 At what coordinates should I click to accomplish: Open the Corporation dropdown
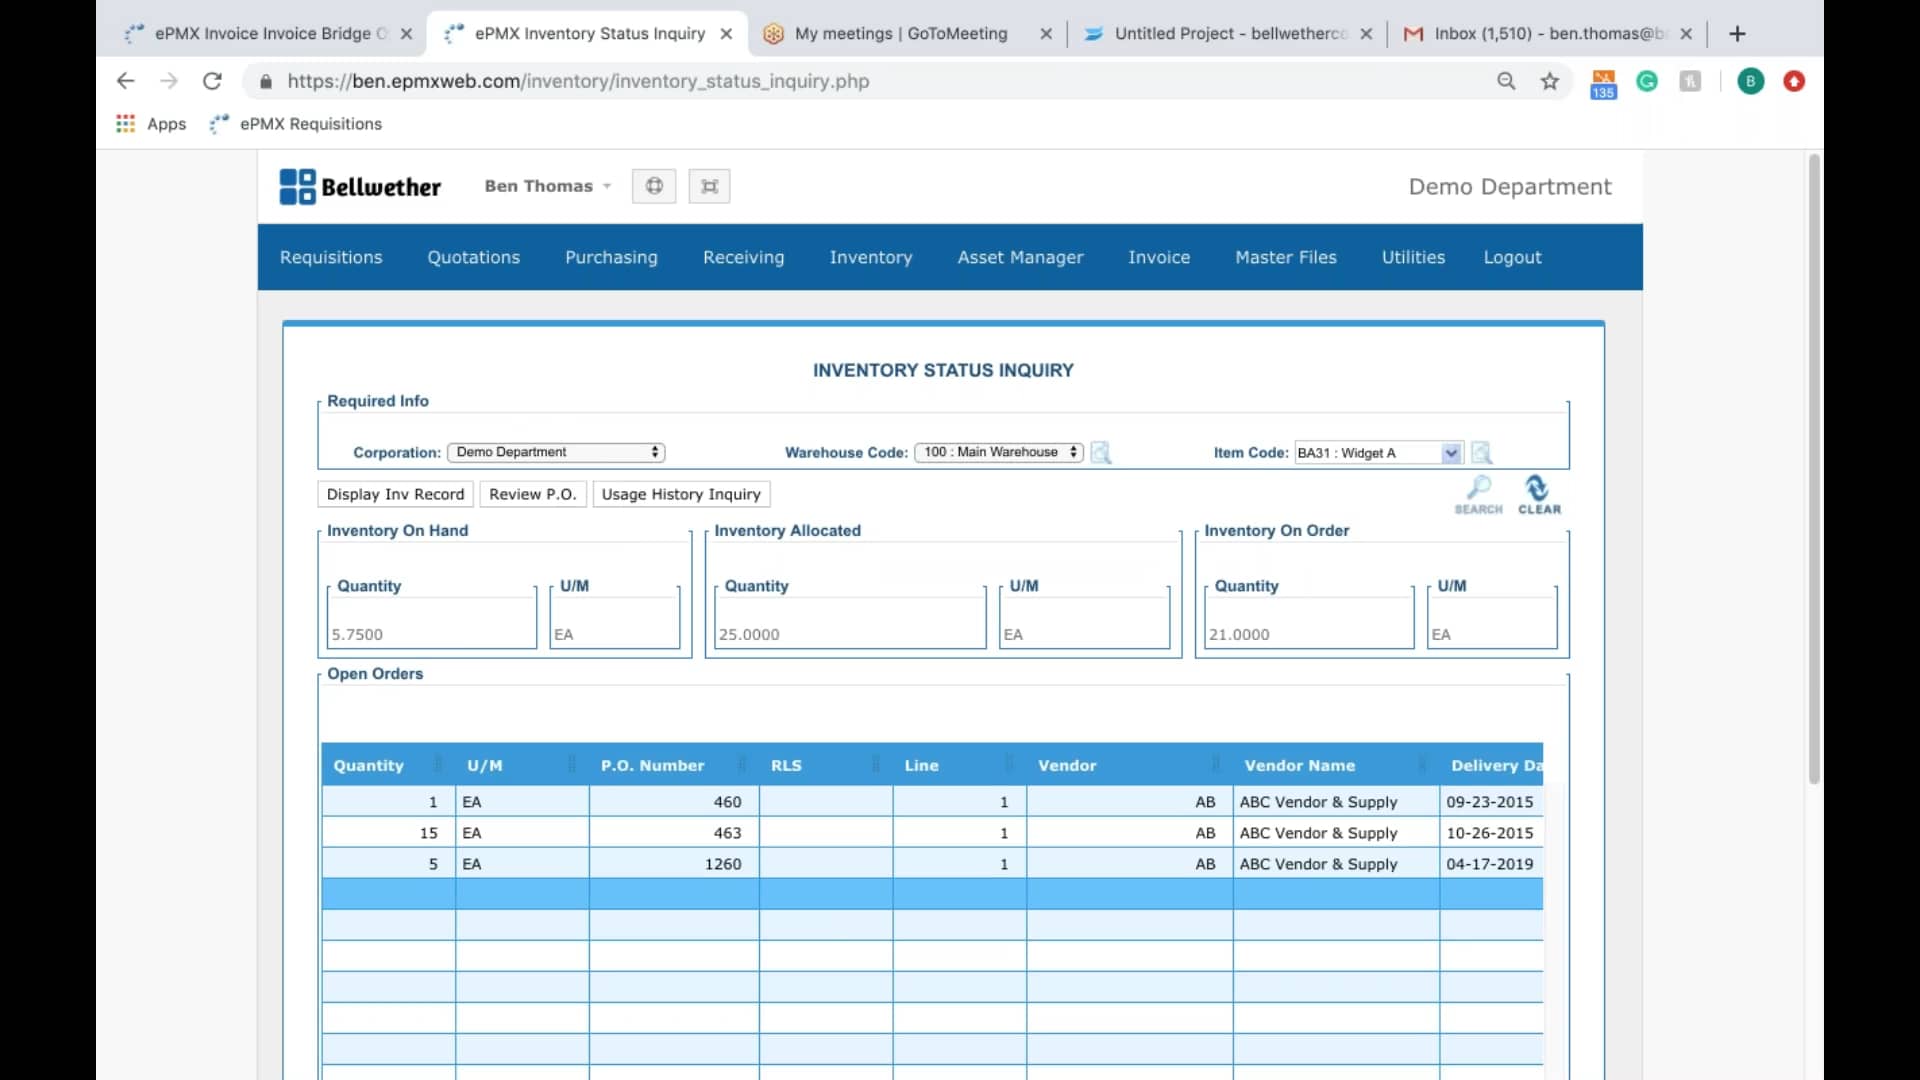pos(556,452)
